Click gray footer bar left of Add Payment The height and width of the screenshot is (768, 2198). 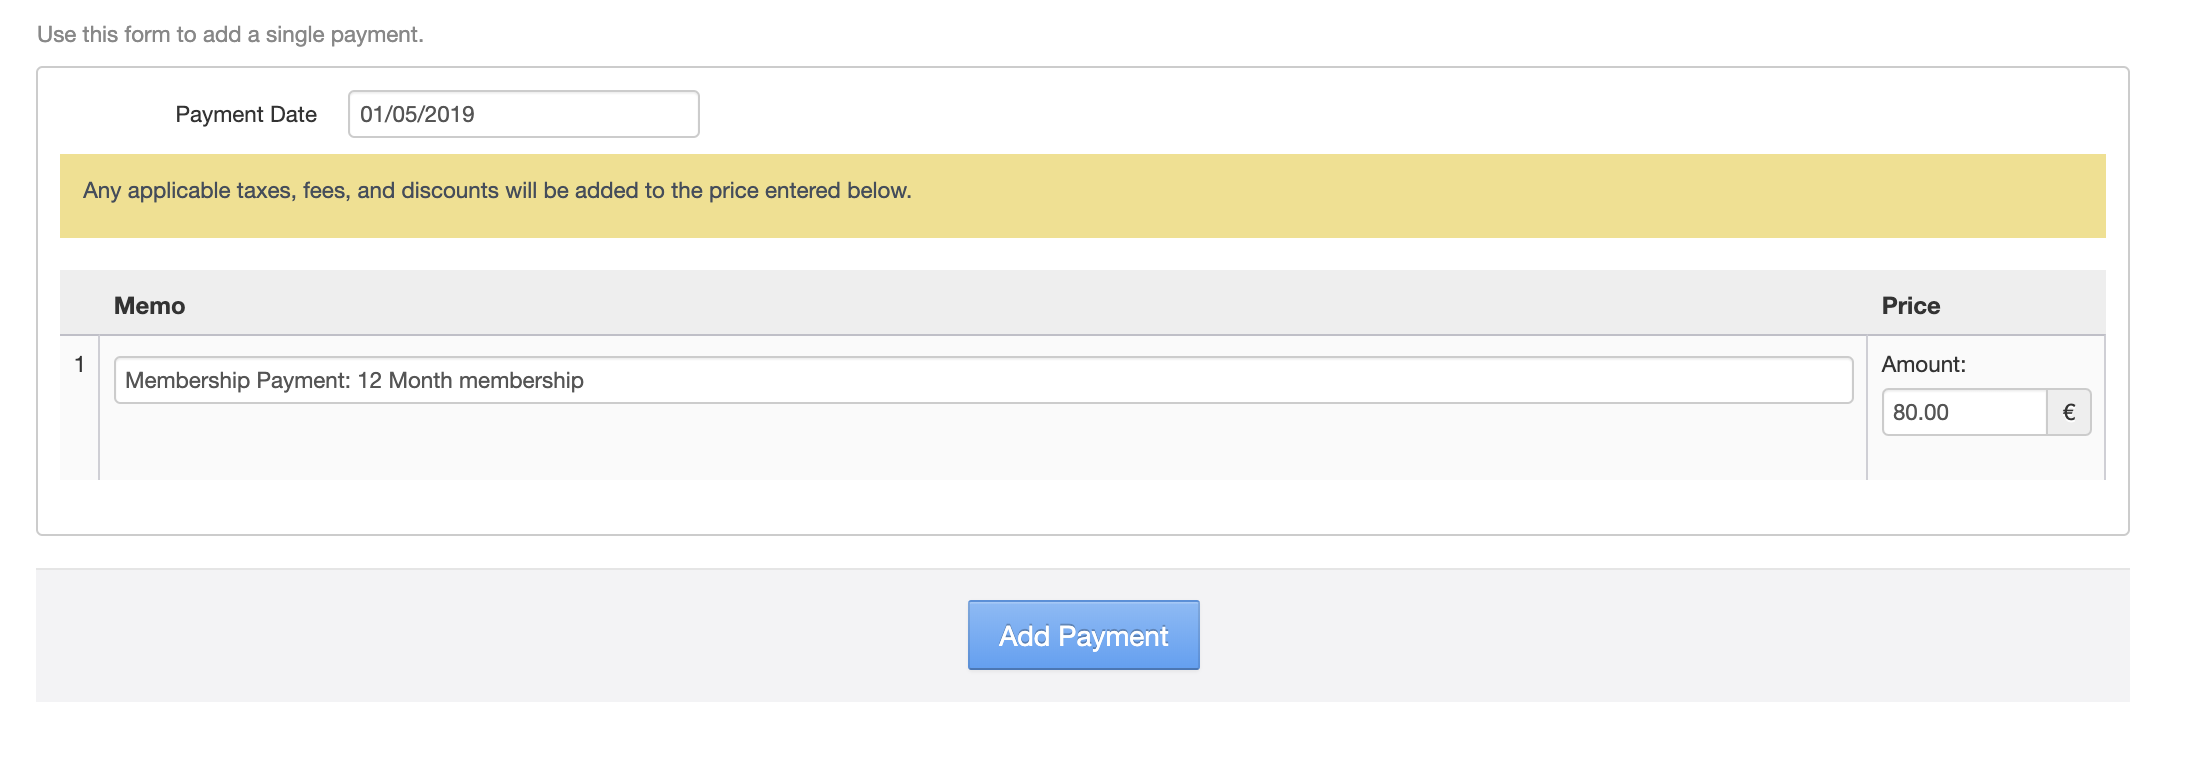tap(500, 635)
